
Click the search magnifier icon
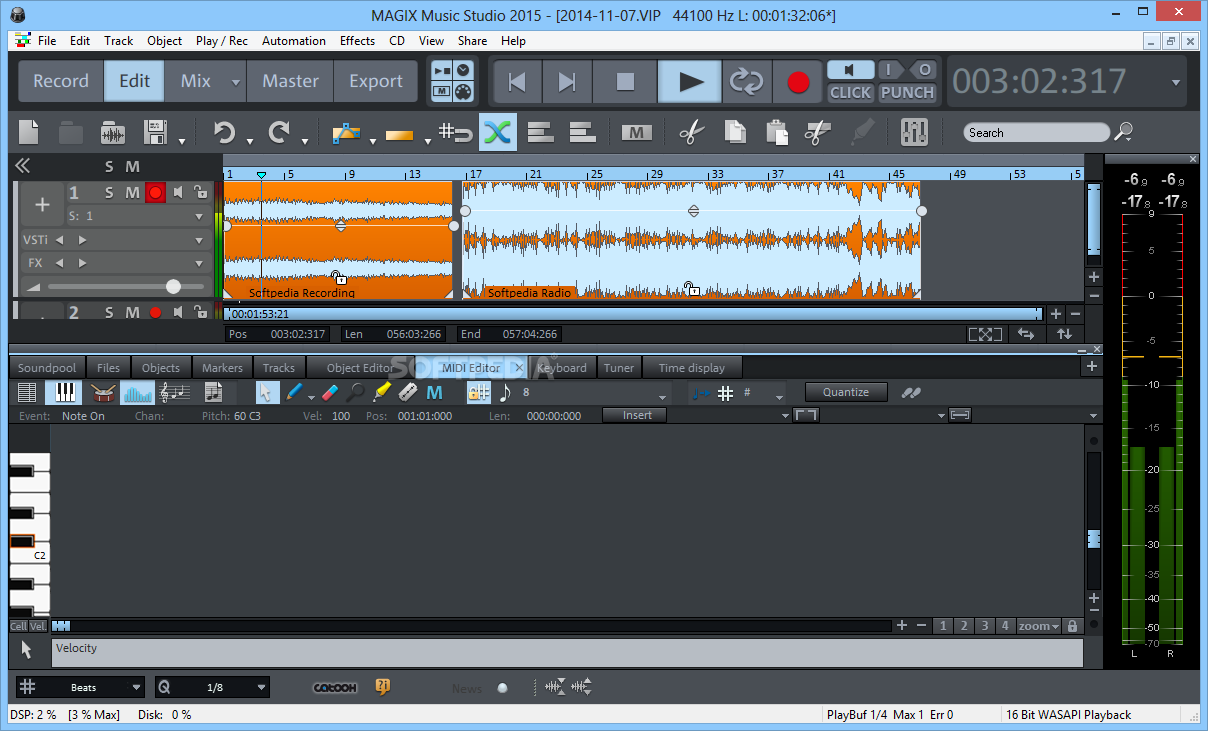point(1124,132)
